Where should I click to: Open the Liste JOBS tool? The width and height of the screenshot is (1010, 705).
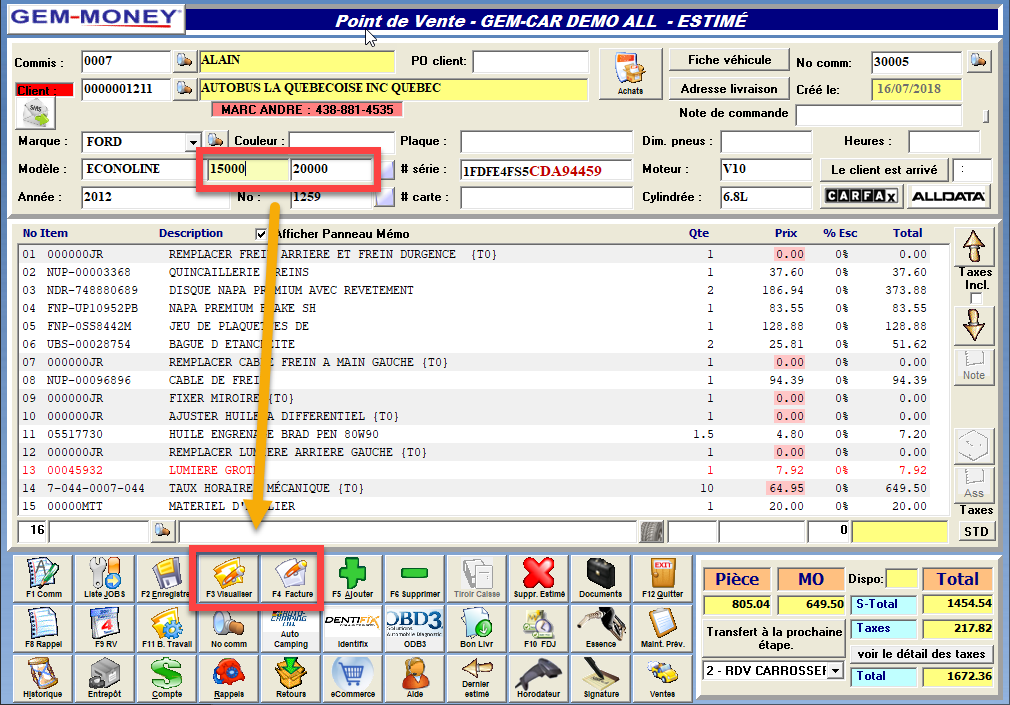[104, 577]
